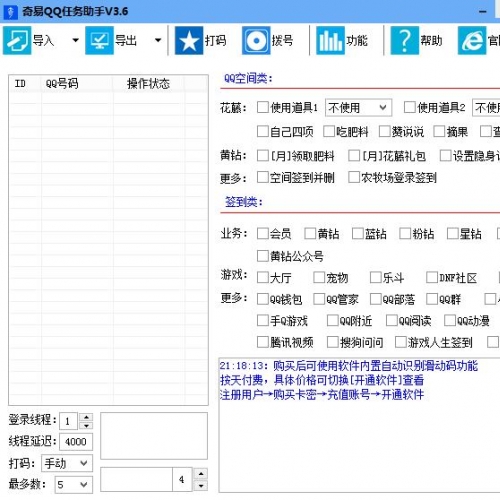This screenshot has width=500, height=500.
Task: Increase the 登录线程 spinner value
Action: [x=86, y=417]
